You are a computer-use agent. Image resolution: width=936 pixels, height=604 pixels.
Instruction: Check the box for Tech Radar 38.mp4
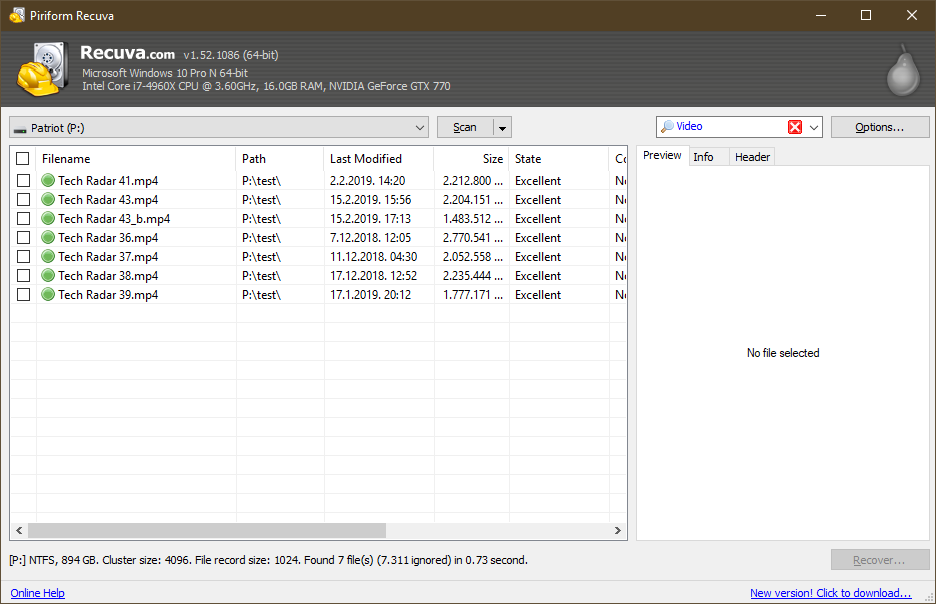point(23,276)
